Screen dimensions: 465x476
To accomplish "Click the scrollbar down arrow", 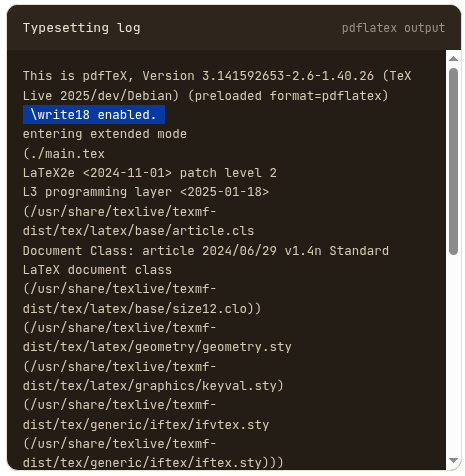I will pos(453,460).
